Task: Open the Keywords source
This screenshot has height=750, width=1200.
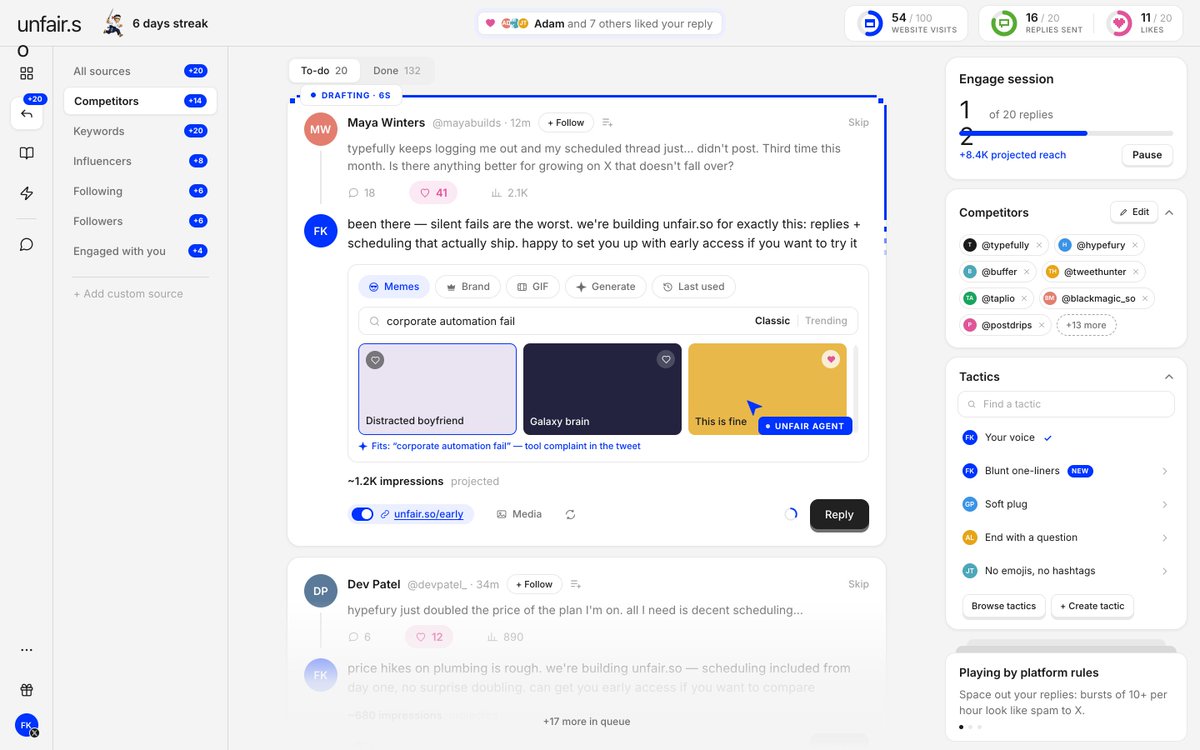Action: [x=140, y=131]
